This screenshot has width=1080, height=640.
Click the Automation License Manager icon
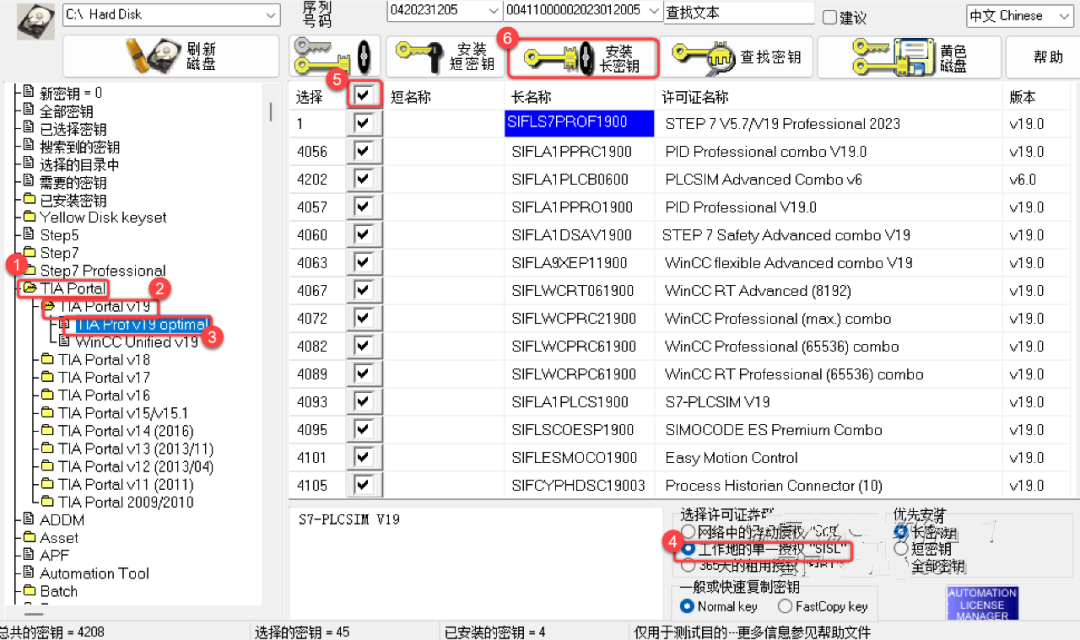coord(982,603)
